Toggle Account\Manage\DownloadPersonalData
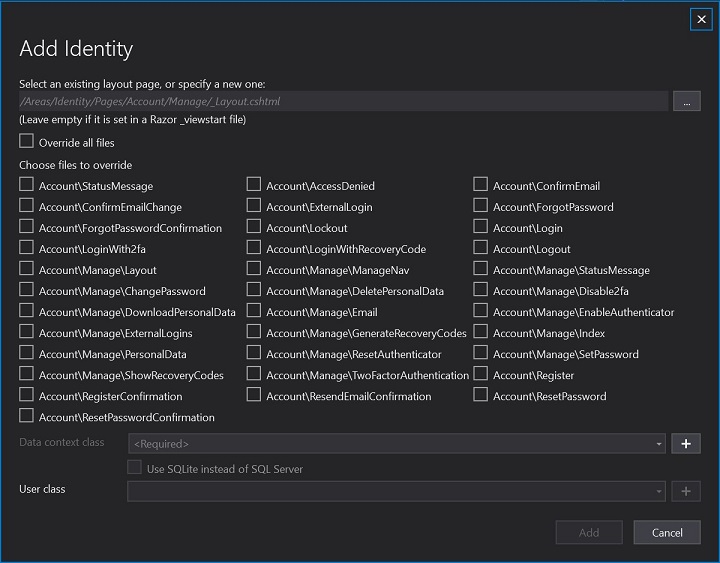 [x=27, y=310]
